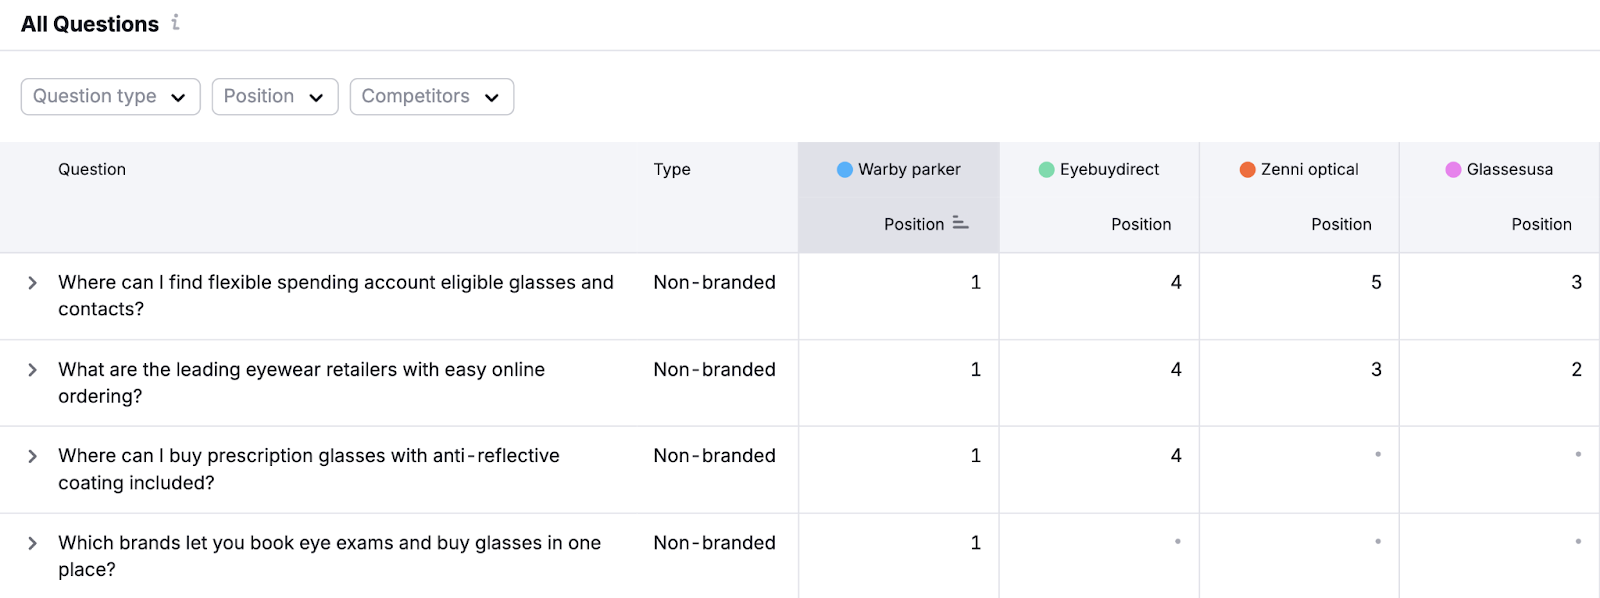The width and height of the screenshot is (1600, 598).
Task: Click the green Eyebuydirect color dot
Action: tap(1047, 170)
